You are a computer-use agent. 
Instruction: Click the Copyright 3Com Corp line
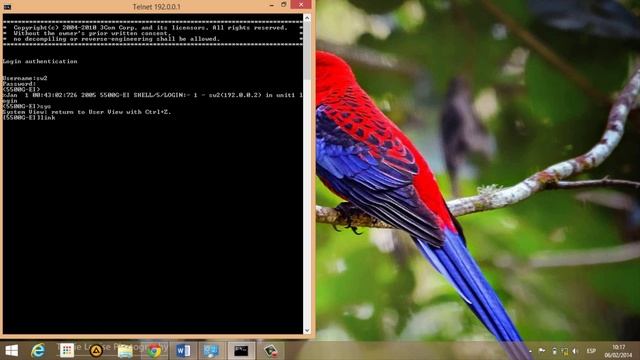[151, 28]
